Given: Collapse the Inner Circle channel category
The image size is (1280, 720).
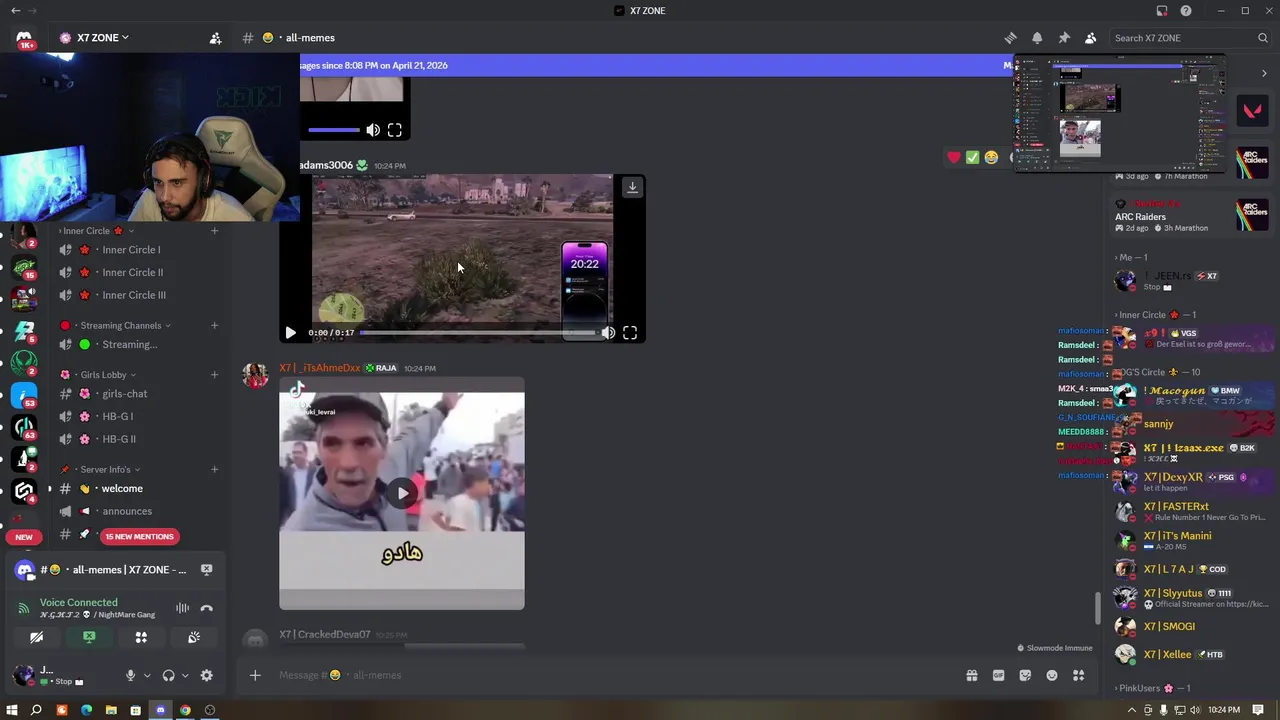Looking at the screenshot, I should point(95,231).
